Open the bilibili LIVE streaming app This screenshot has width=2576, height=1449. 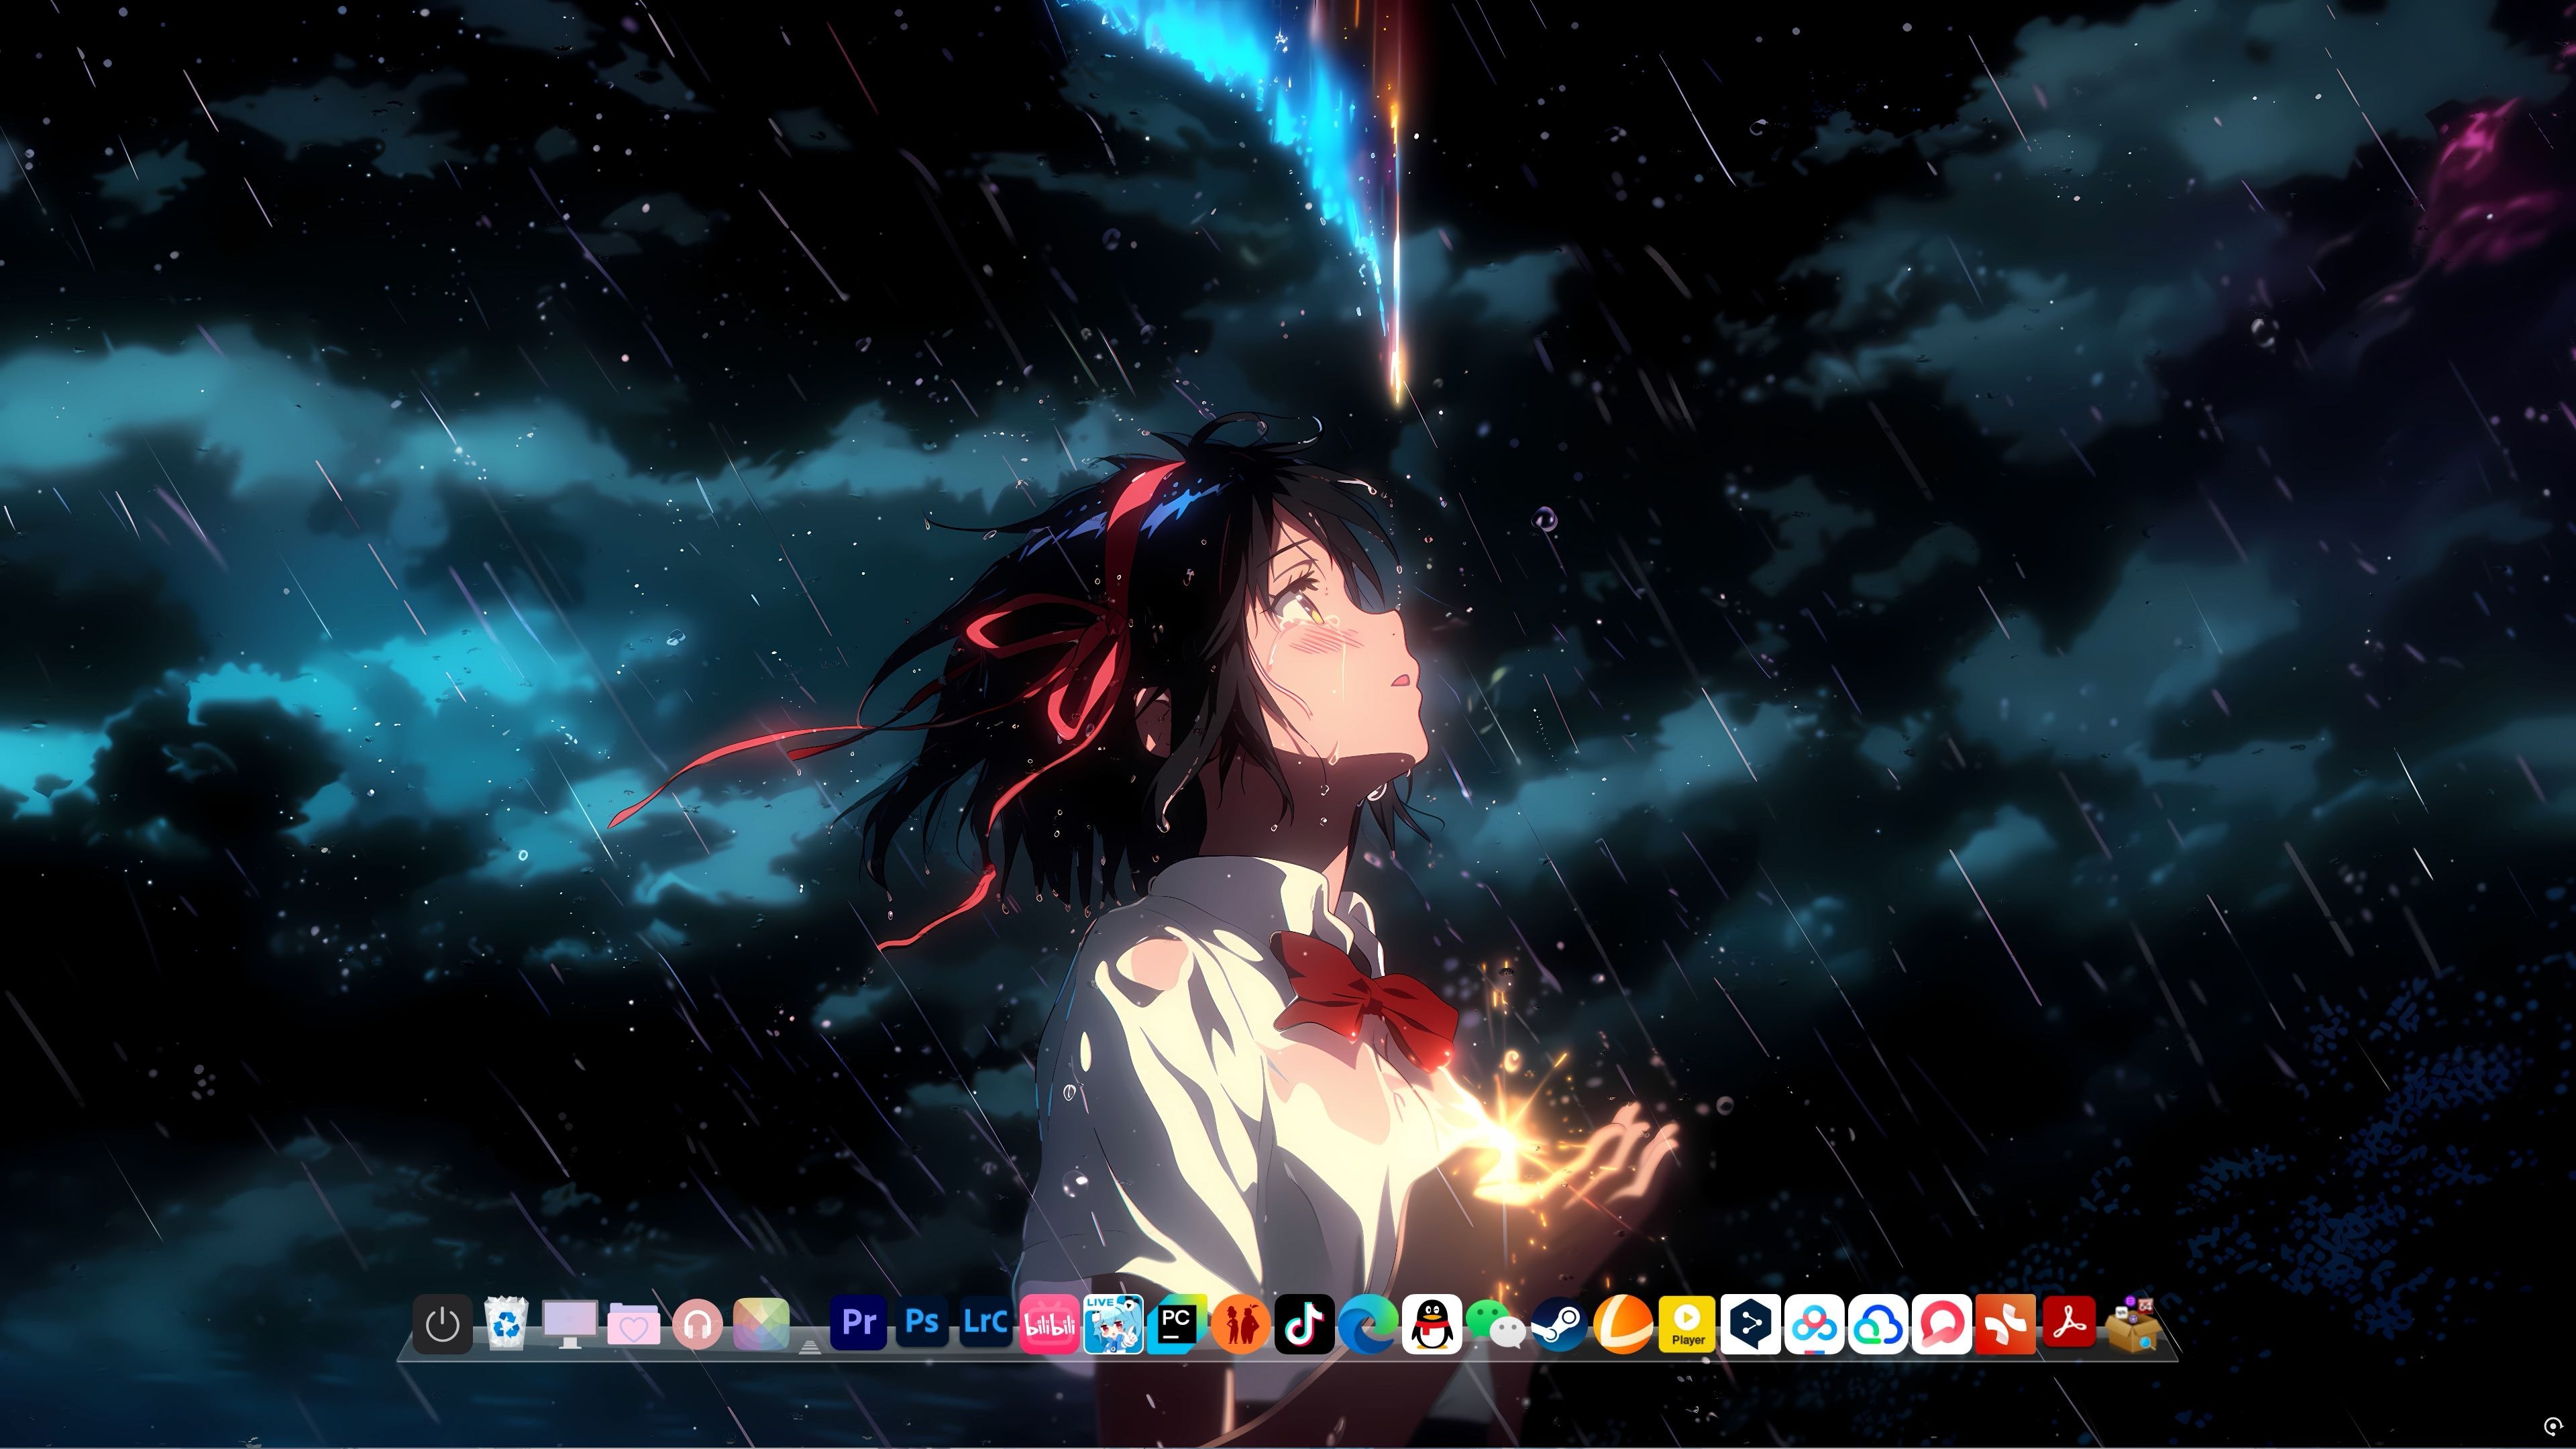click(1113, 1324)
